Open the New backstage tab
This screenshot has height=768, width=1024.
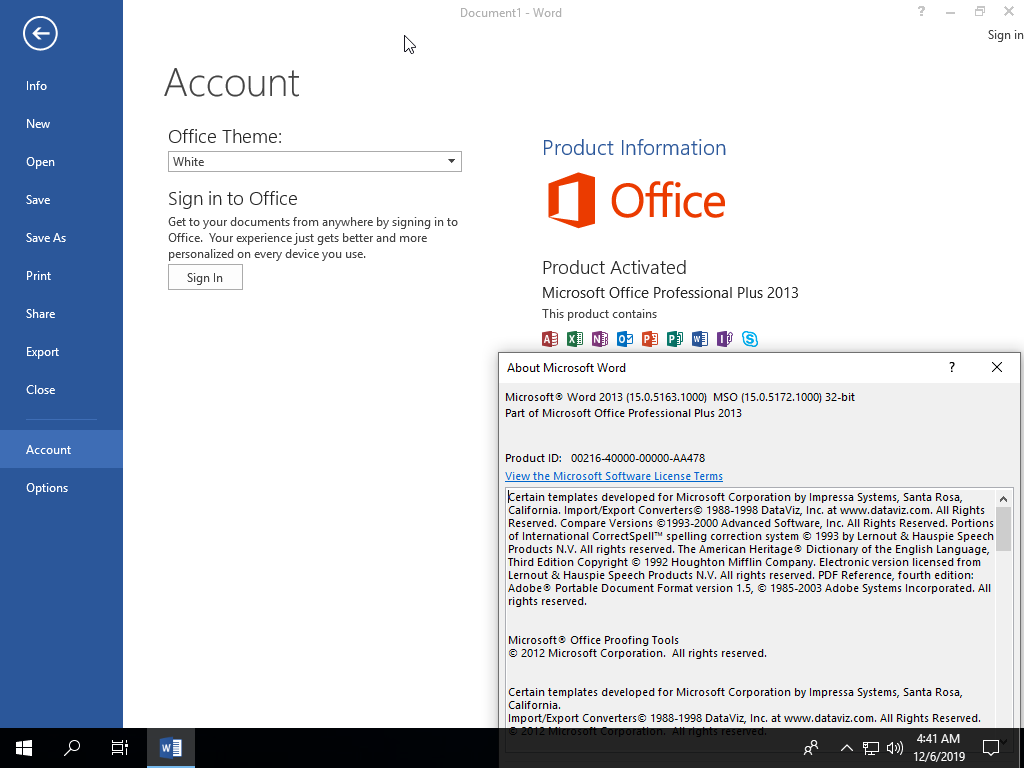tap(61, 123)
